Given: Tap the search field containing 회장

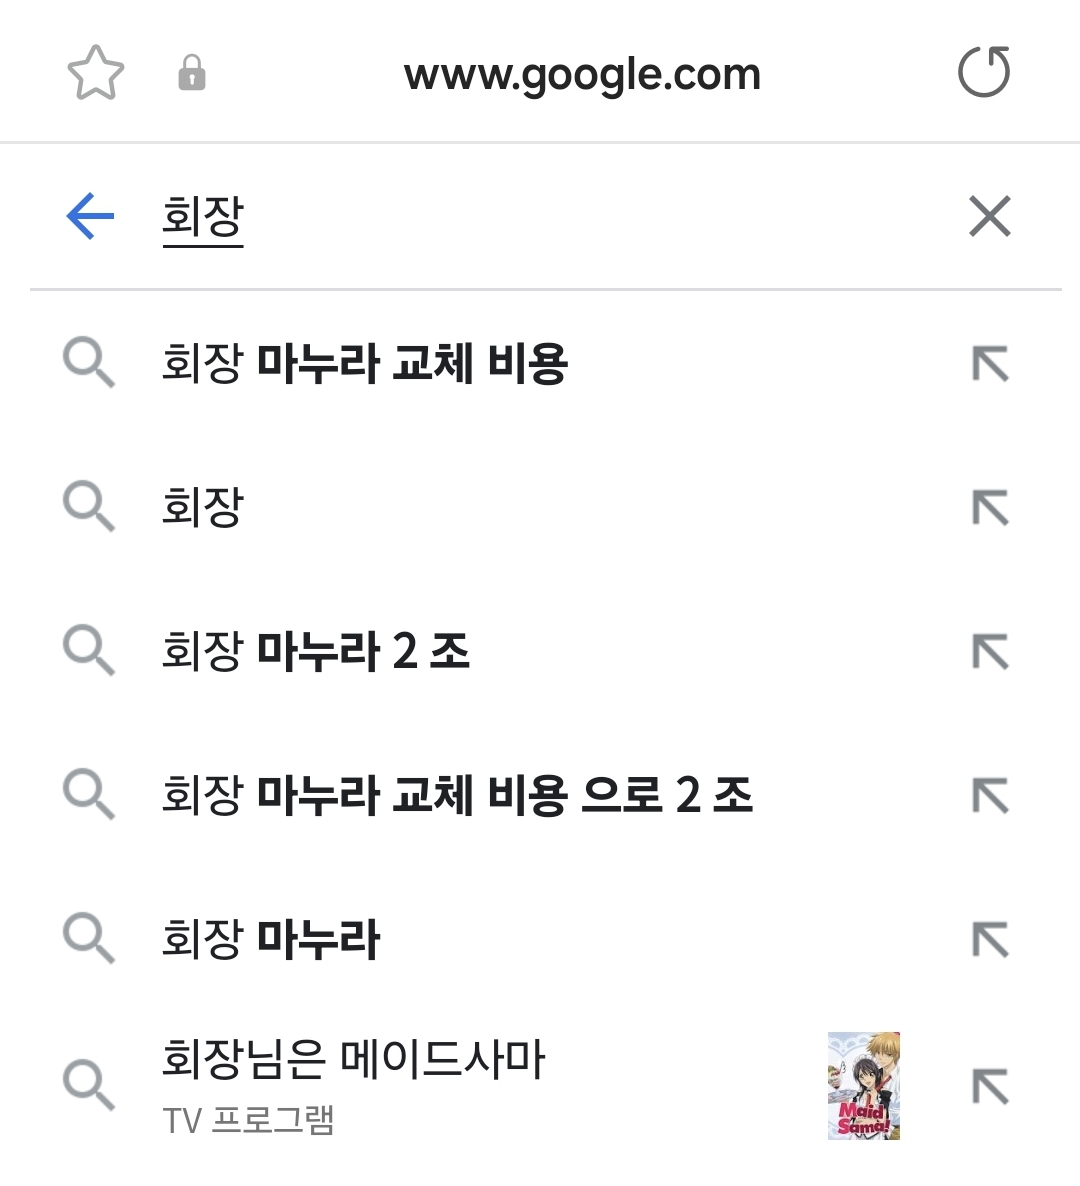Looking at the screenshot, I should point(529,216).
